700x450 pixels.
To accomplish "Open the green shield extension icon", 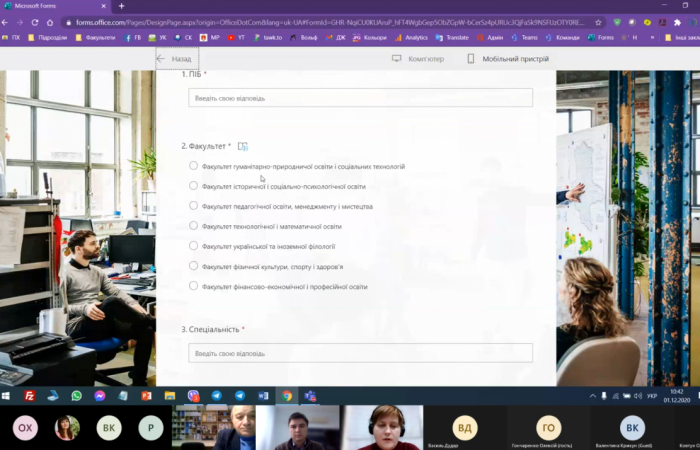I will (617, 22).
